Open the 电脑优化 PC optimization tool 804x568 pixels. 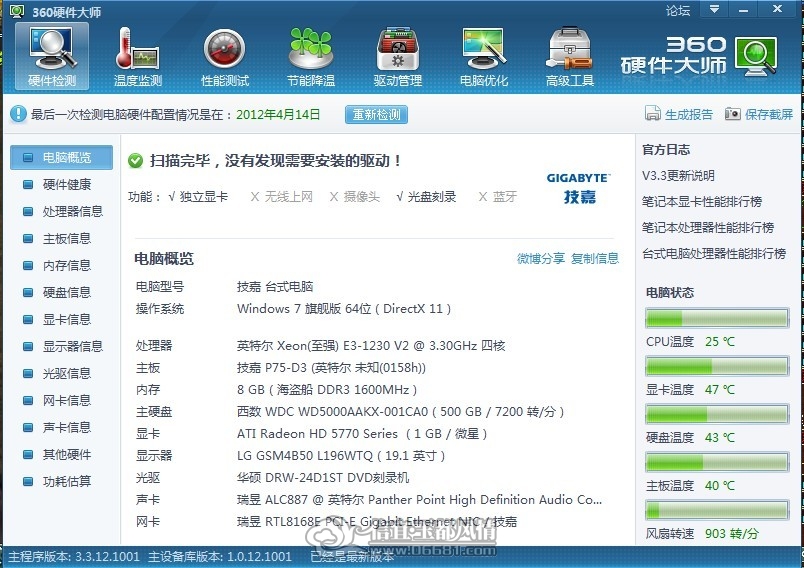[x=484, y=56]
